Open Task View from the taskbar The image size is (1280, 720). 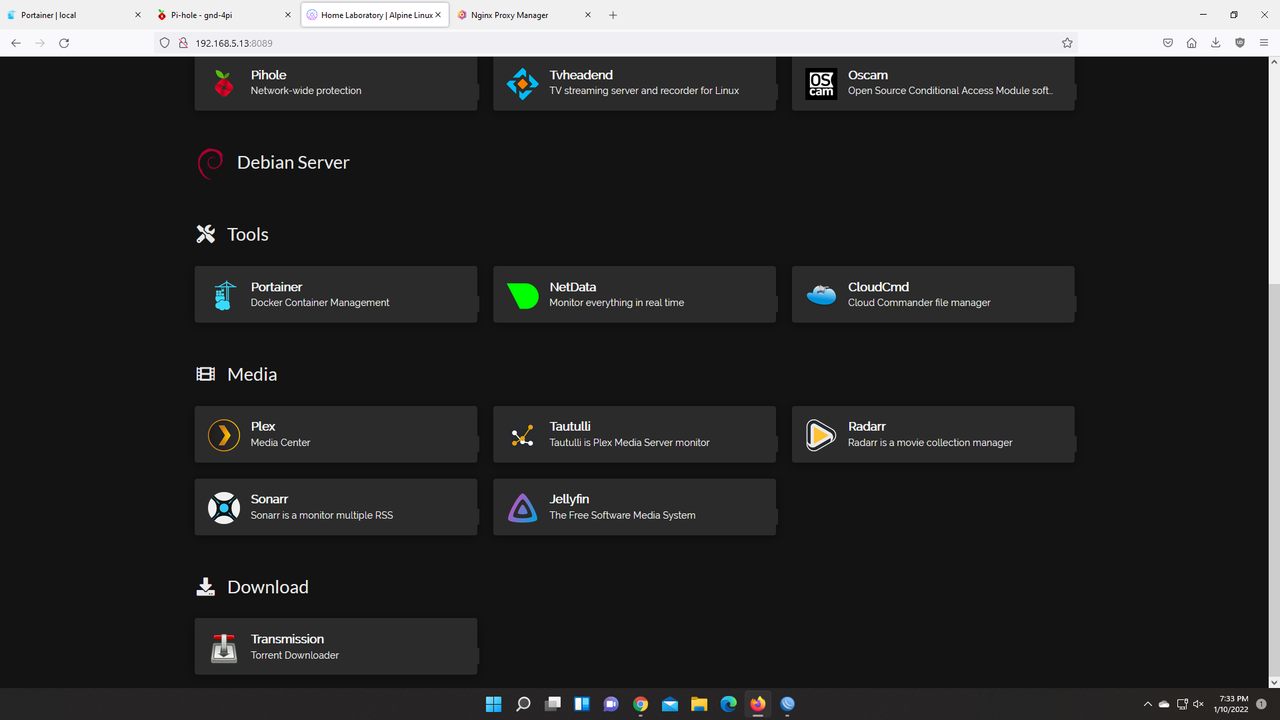[553, 704]
